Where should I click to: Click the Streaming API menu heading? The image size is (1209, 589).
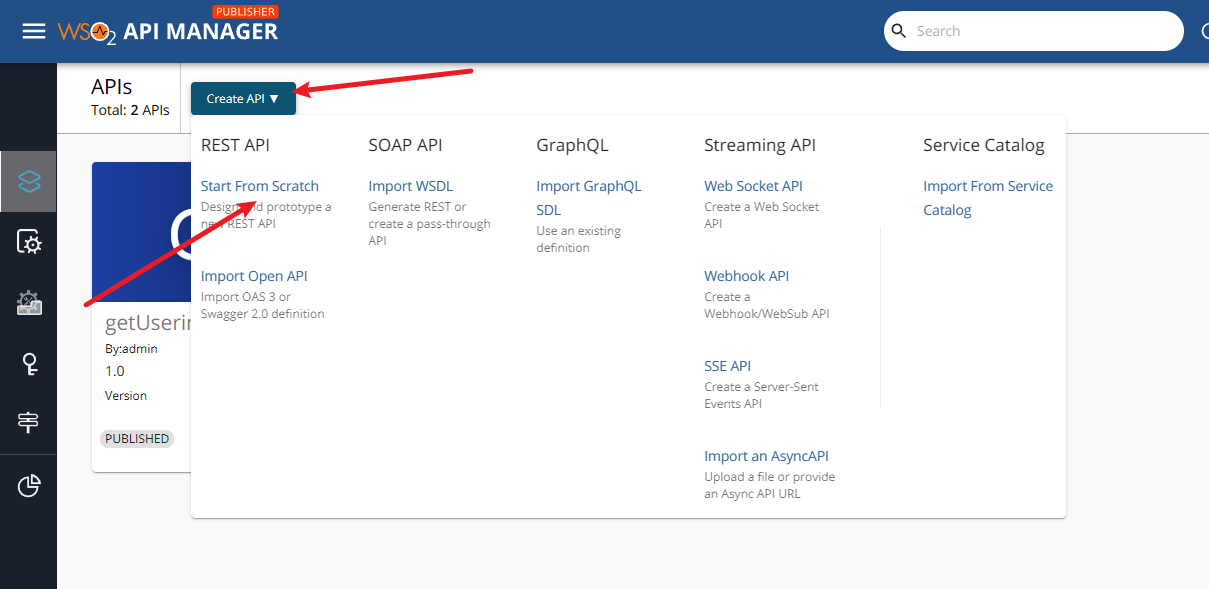760,145
